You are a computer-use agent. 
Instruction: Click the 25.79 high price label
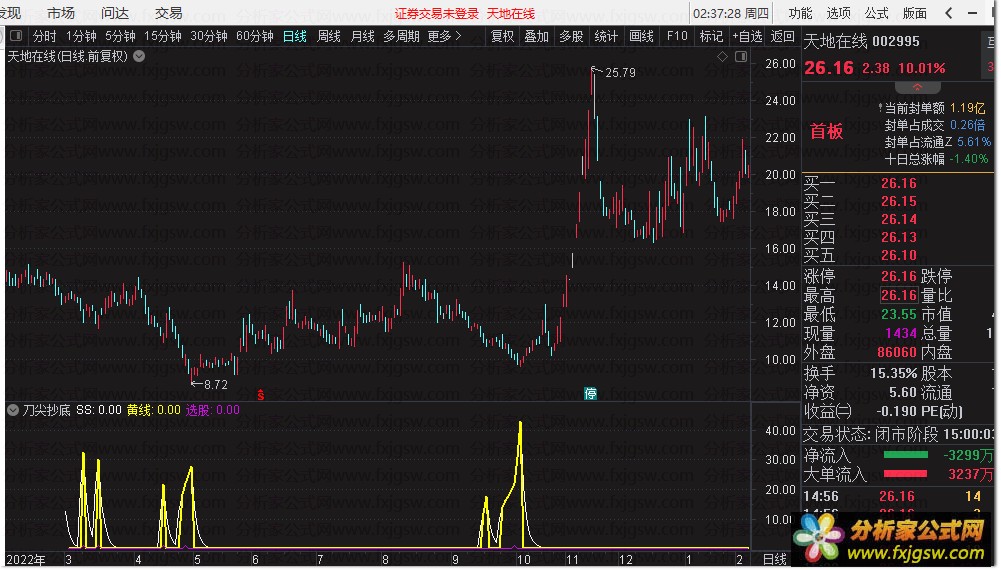[620, 73]
